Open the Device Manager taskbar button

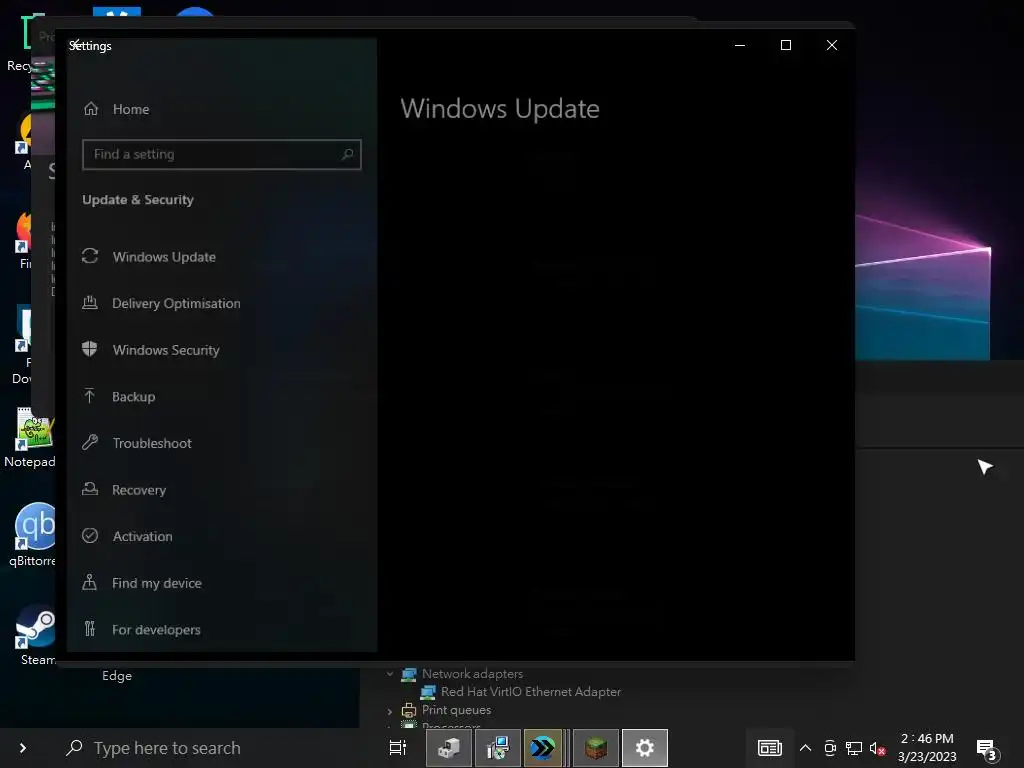449,748
